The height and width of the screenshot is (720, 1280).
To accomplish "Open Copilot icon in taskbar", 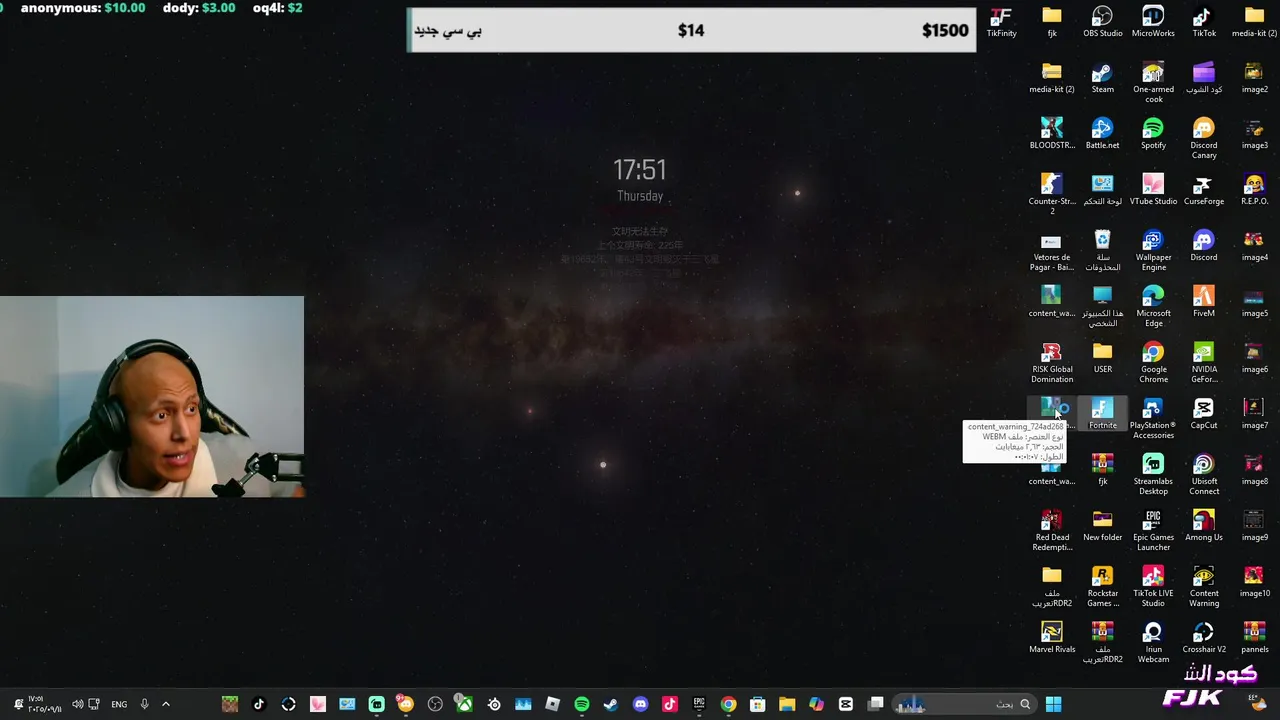I will point(816,704).
